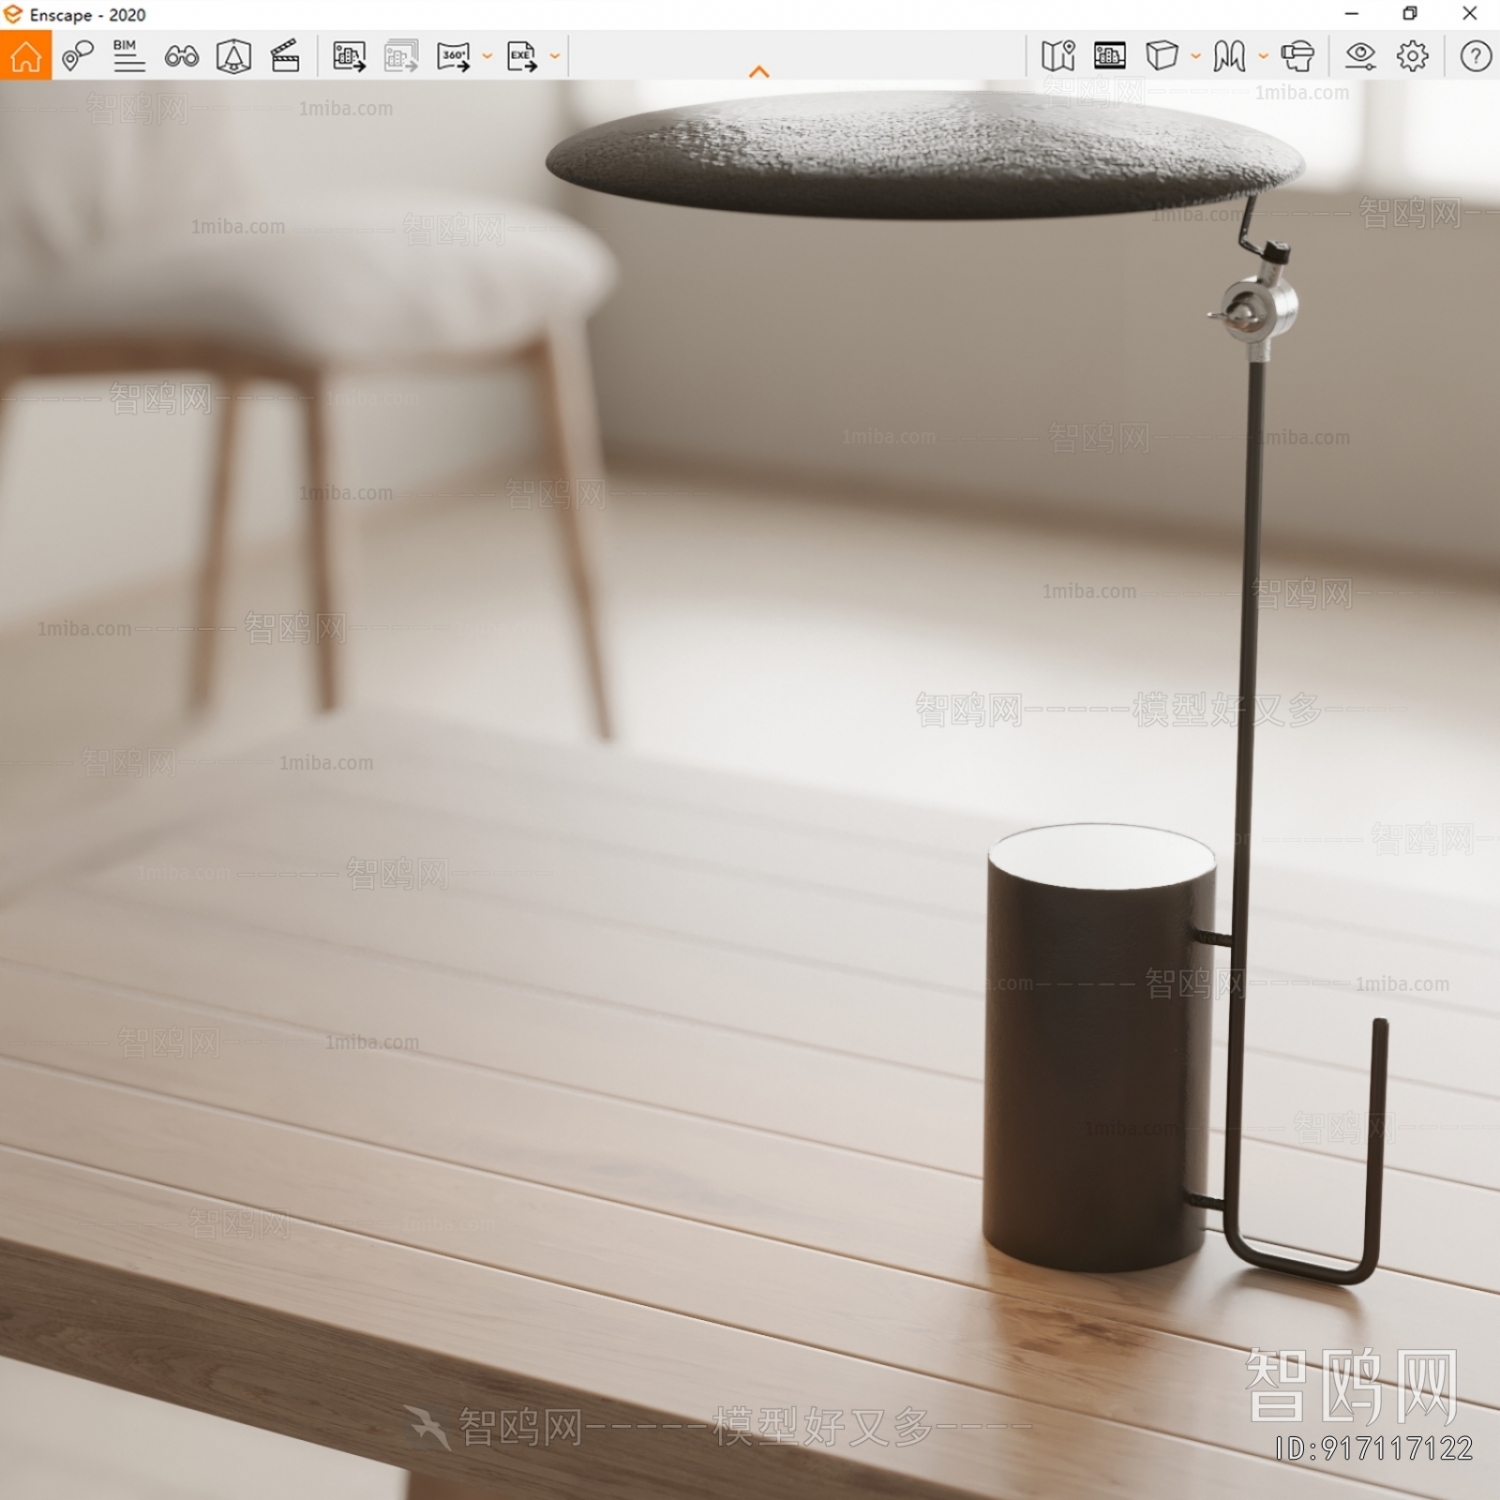Click the screenshot export icon

point(349,56)
